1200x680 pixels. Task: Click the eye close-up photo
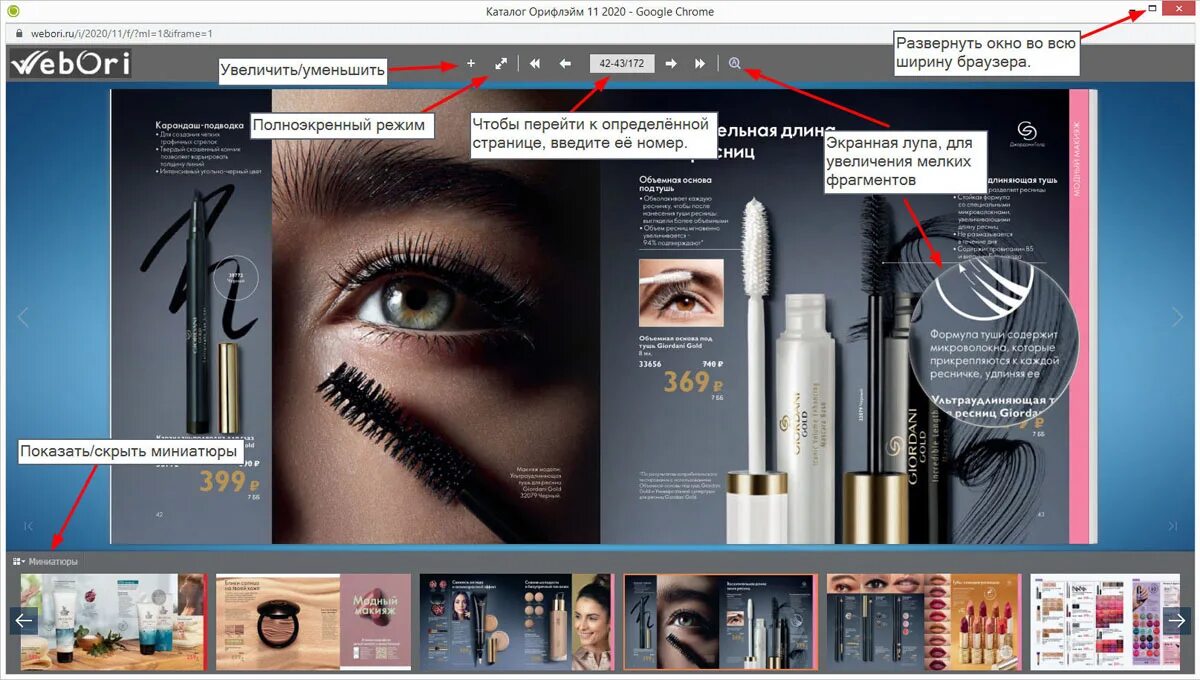click(435, 318)
